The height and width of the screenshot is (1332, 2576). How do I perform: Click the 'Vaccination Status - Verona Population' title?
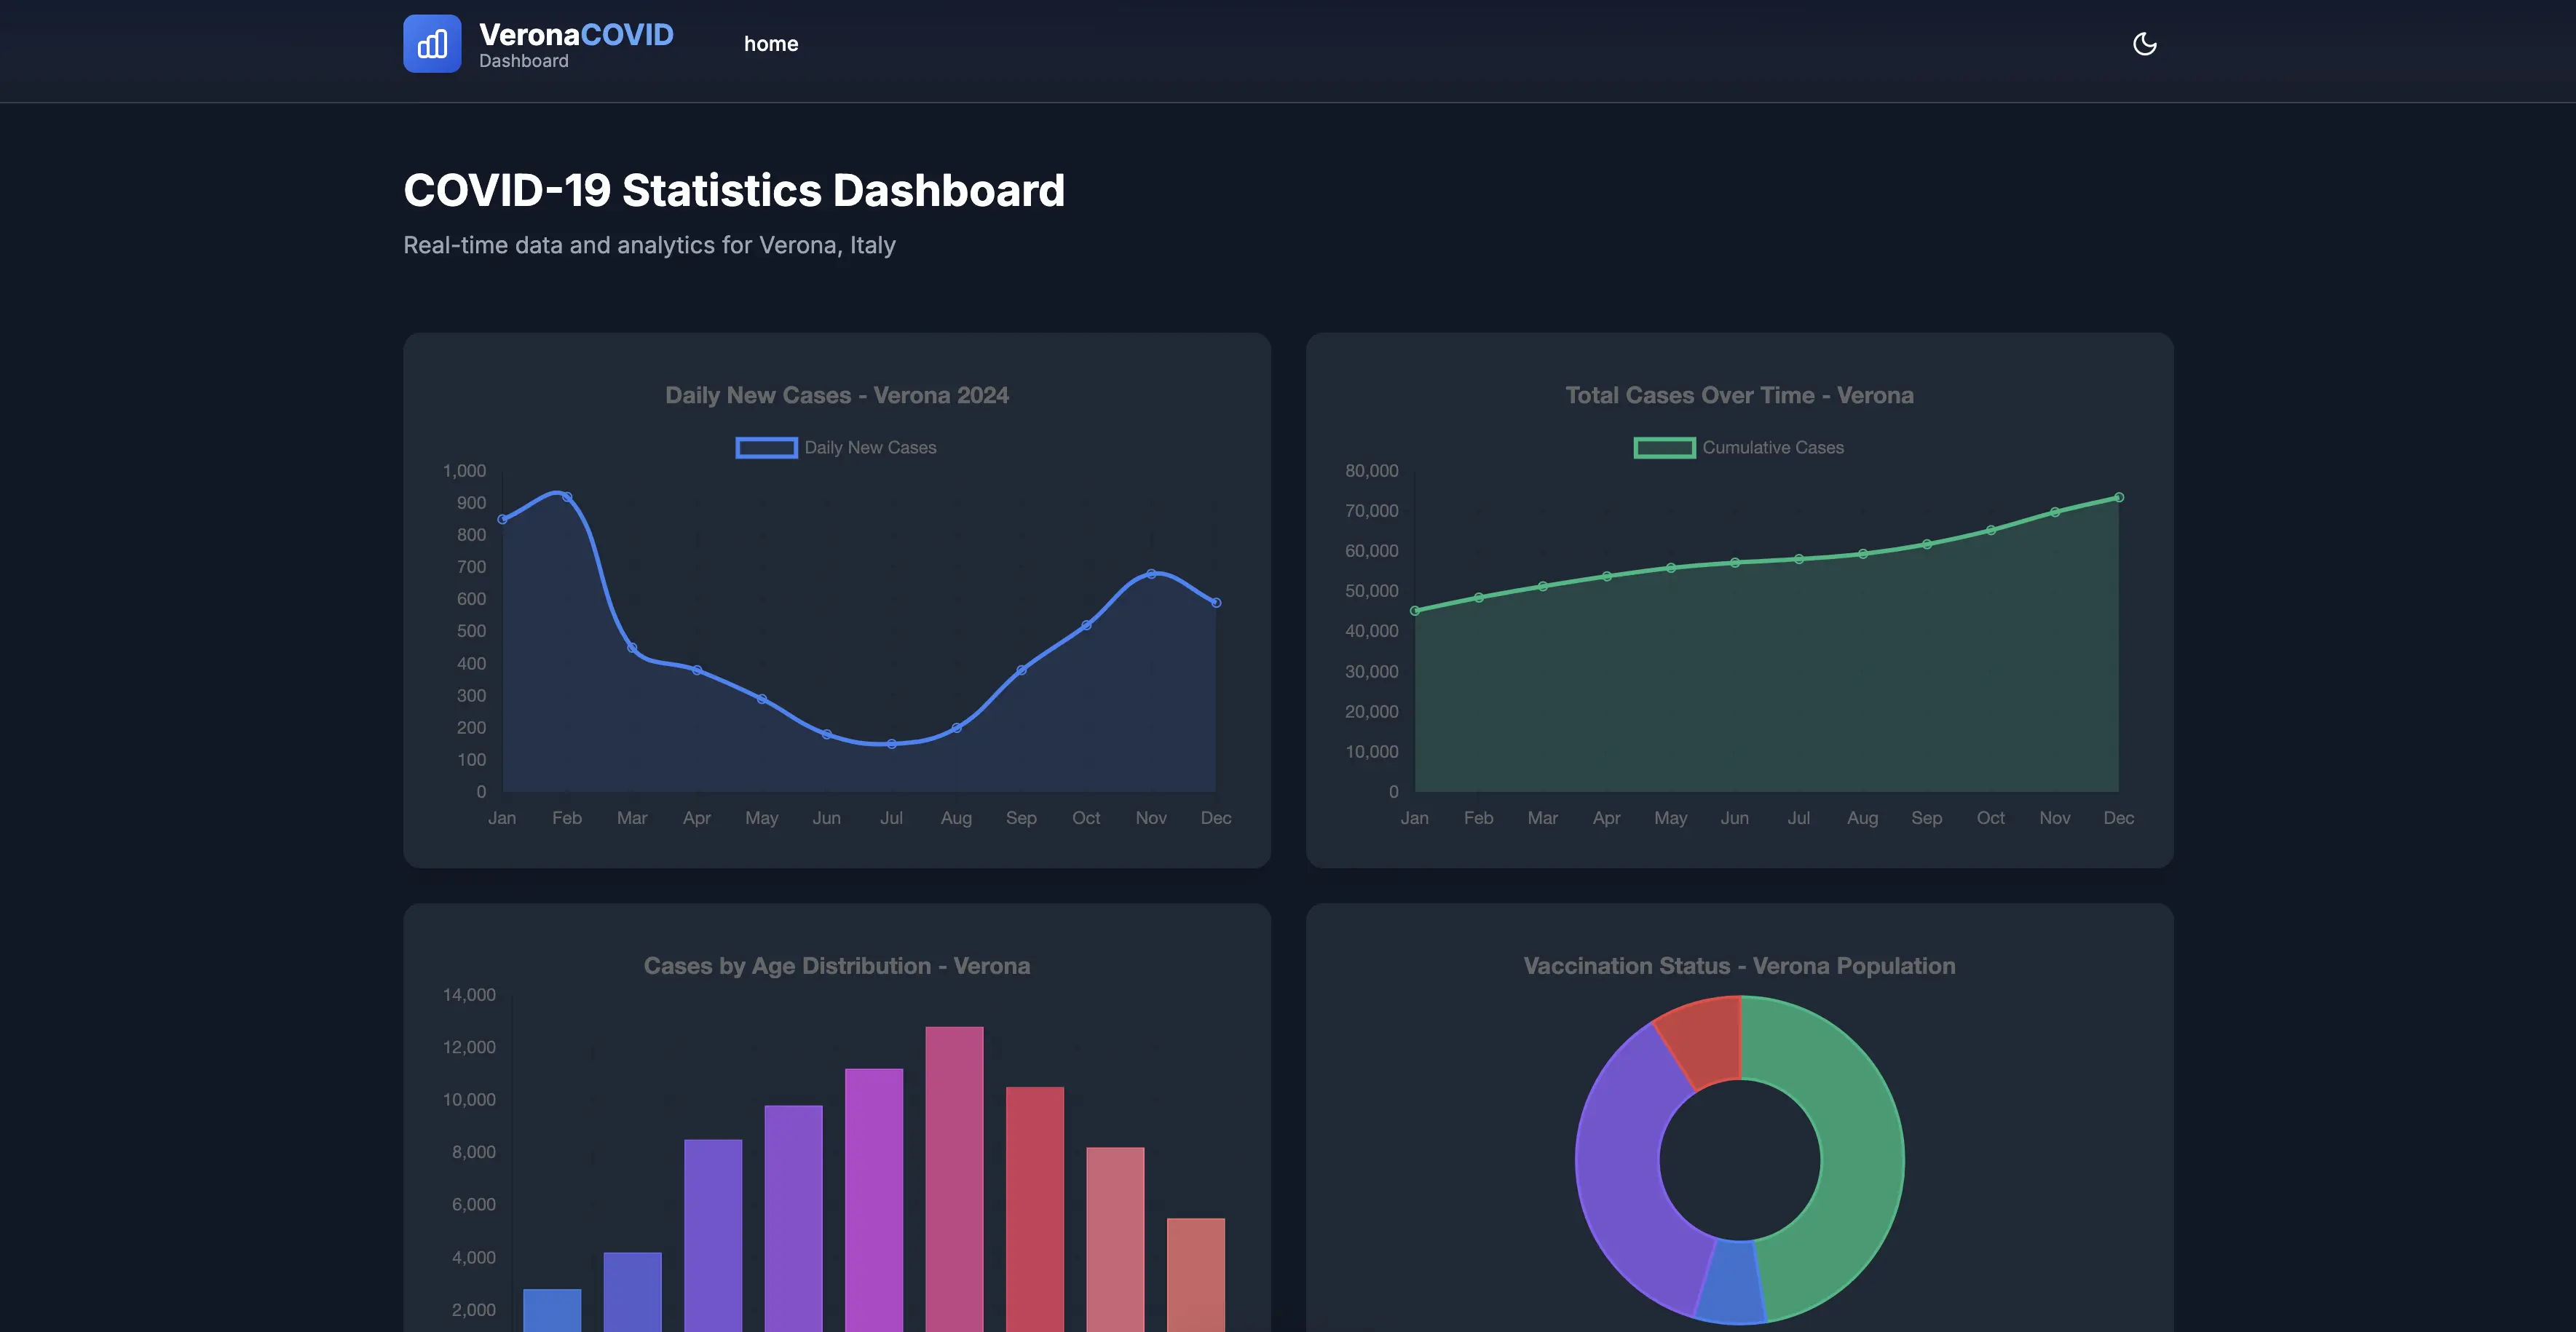pos(1739,966)
